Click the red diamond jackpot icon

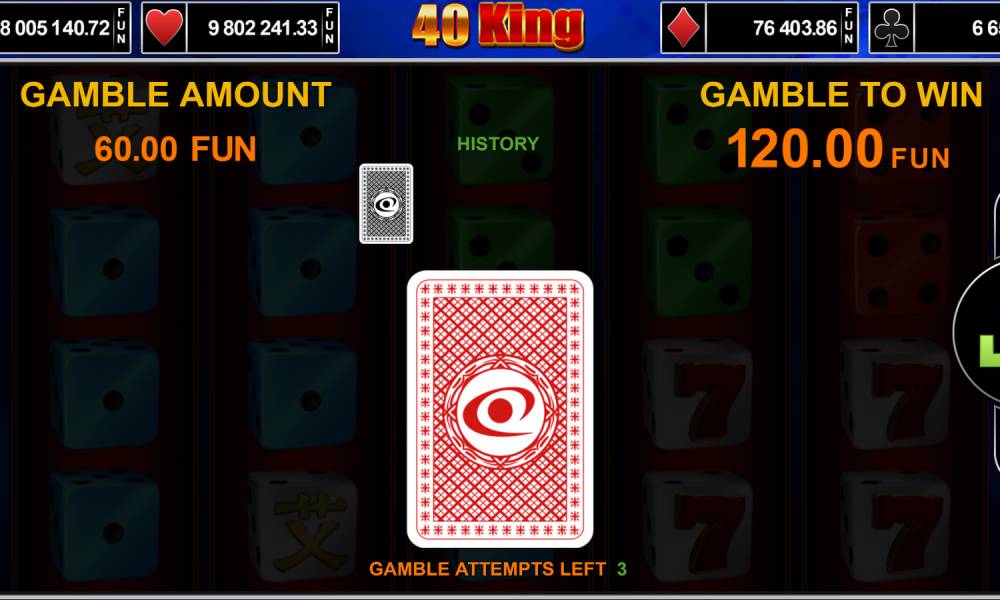tap(684, 28)
